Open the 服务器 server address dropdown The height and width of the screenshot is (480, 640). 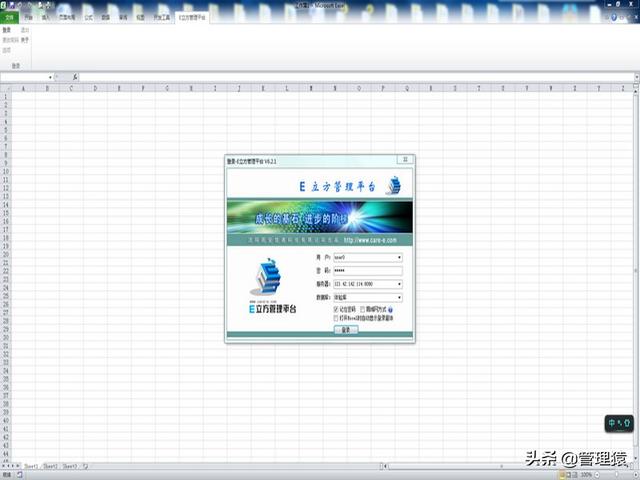coord(399,284)
